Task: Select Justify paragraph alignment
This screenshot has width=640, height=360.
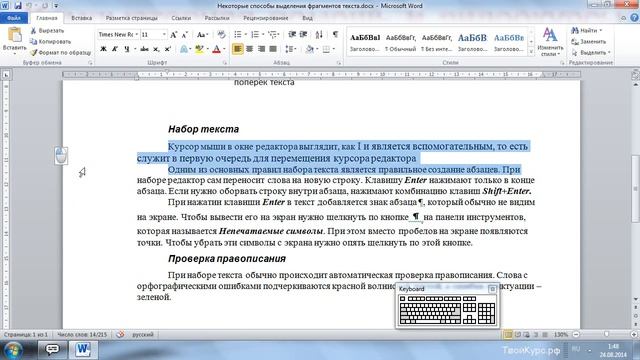Action: (273, 49)
